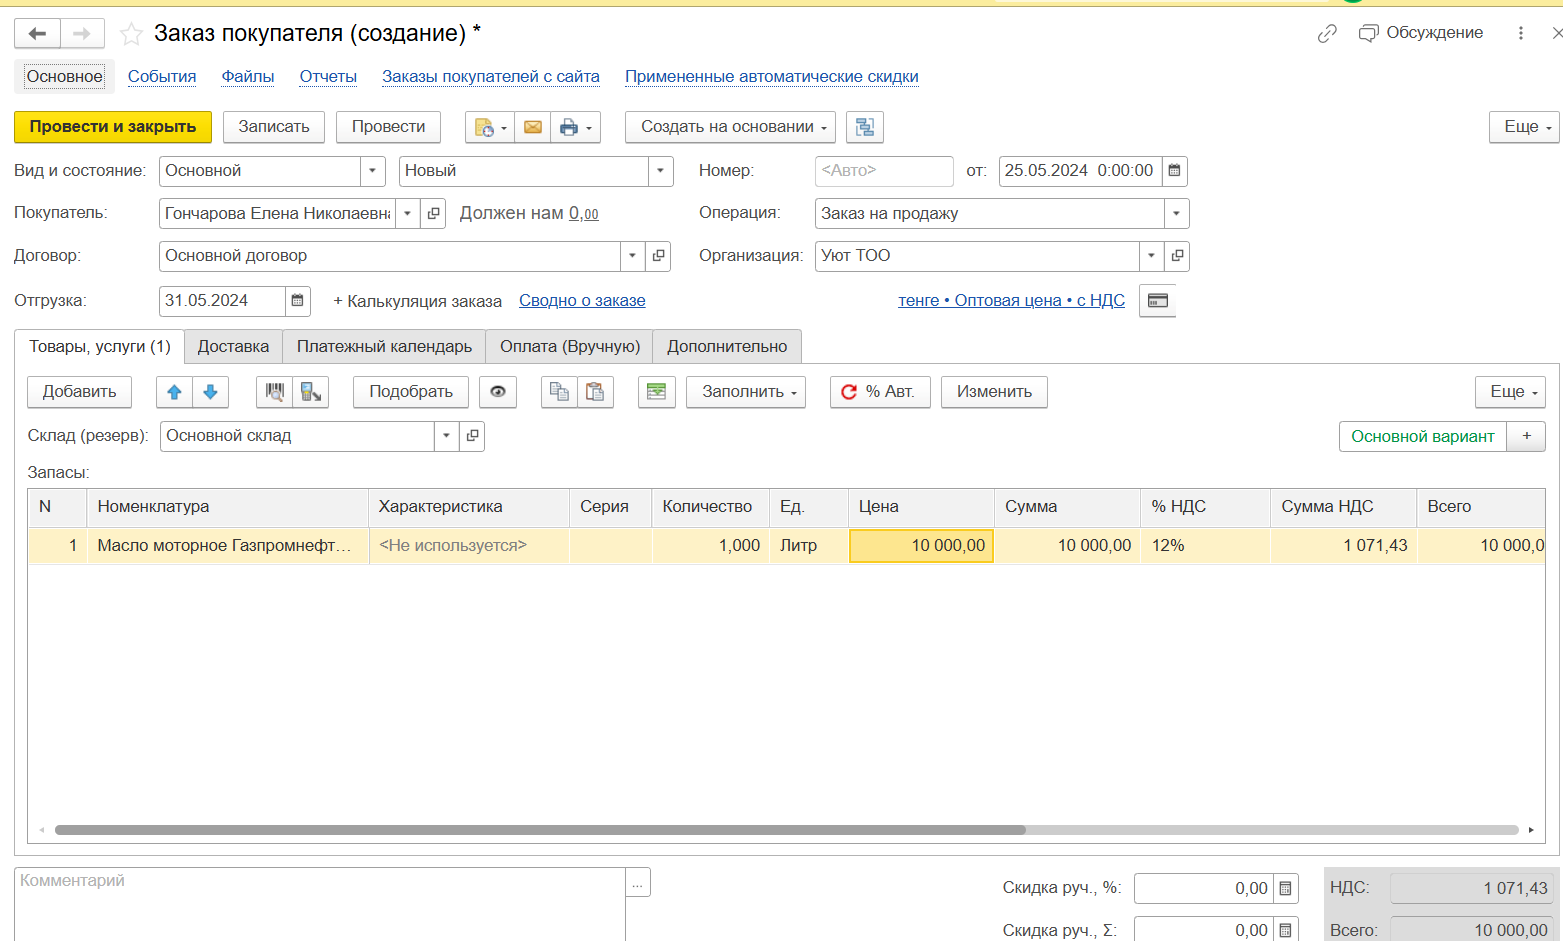Image resolution: width=1563 pixels, height=946 pixels.
Task: Open the Платежный календарь tab
Action: [x=384, y=347]
